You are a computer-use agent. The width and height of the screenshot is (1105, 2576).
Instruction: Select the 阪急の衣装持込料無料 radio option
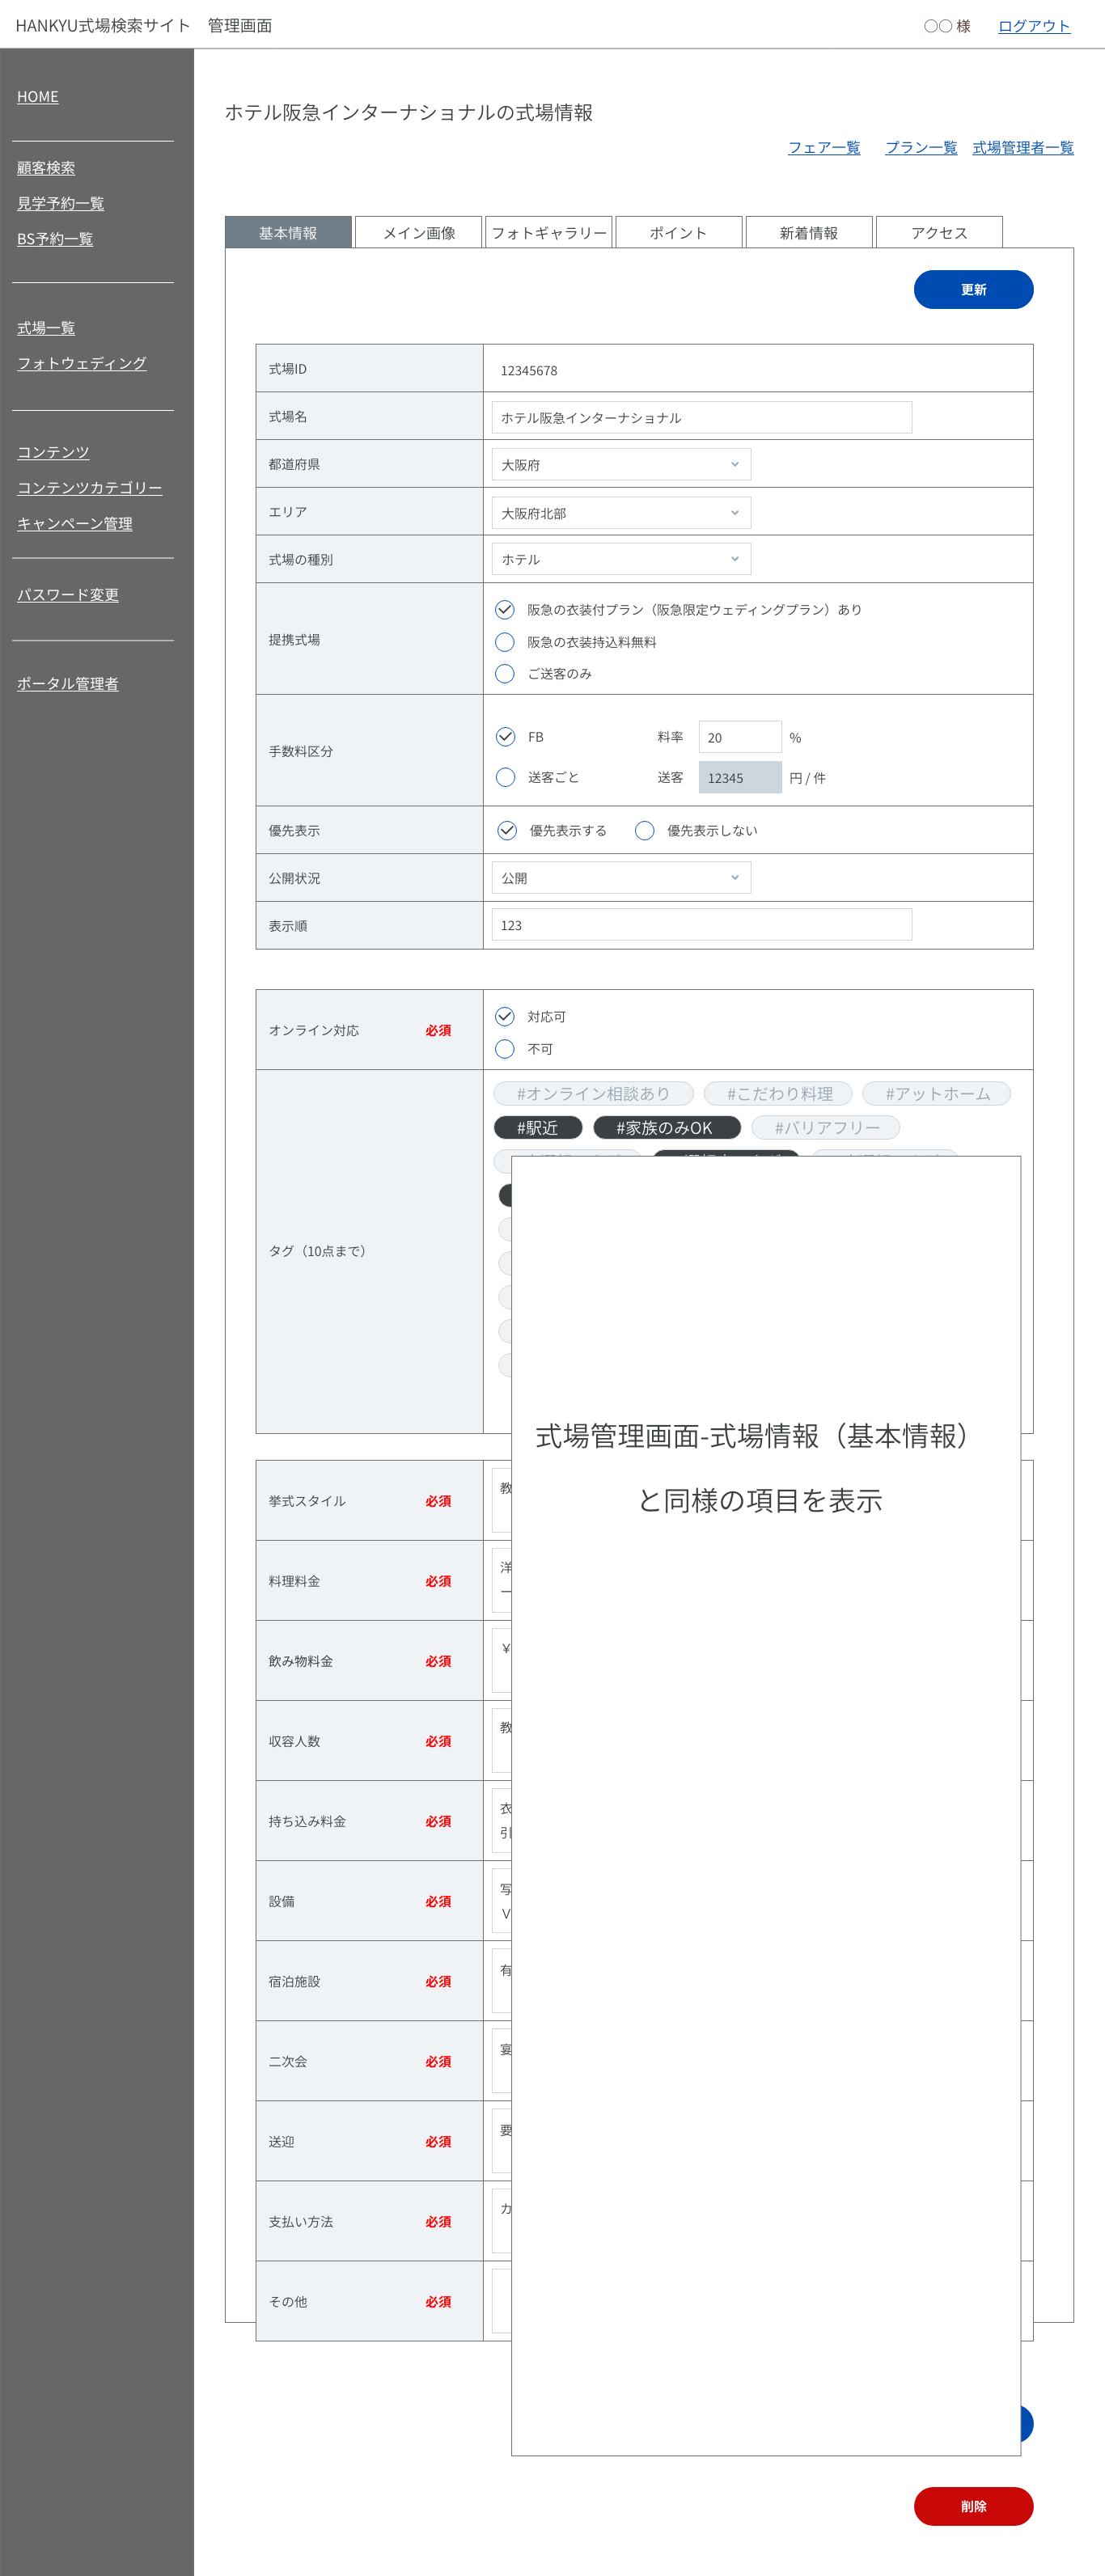(x=505, y=642)
